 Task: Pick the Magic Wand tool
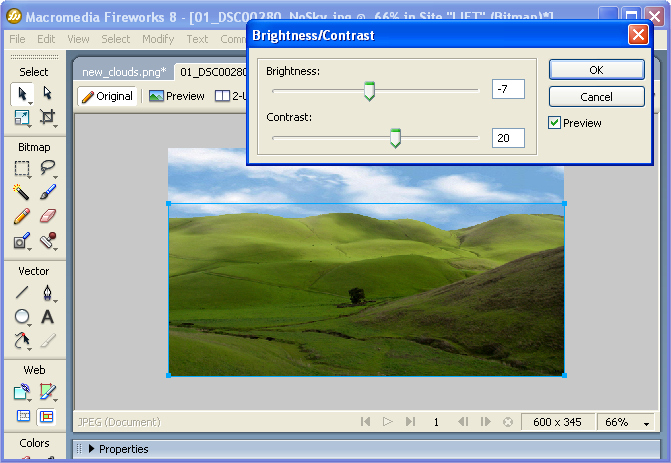(22, 192)
